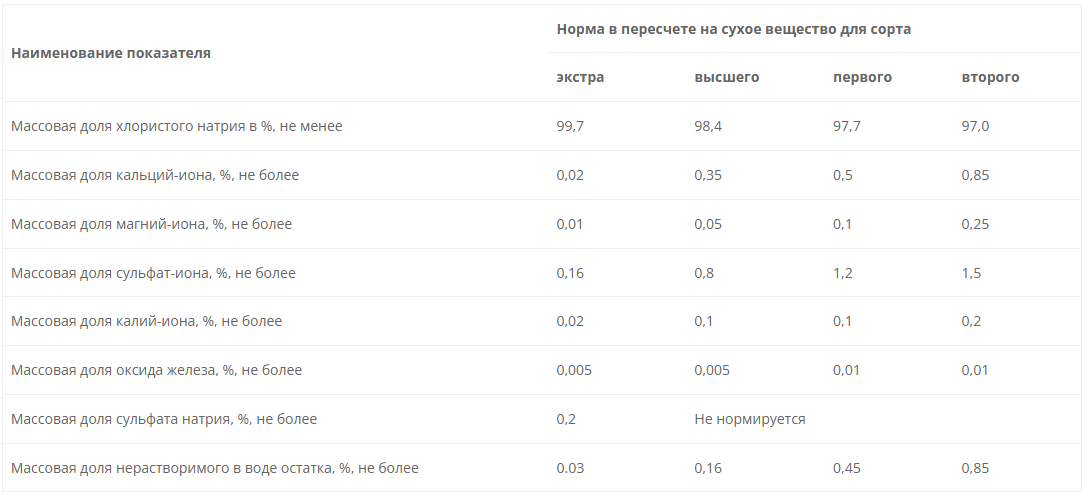The width and height of the screenshot is (1085, 495).
Task: Click the 'Массовая доля магний-иона' row label
Action: pyautogui.click(x=152, y=224)
